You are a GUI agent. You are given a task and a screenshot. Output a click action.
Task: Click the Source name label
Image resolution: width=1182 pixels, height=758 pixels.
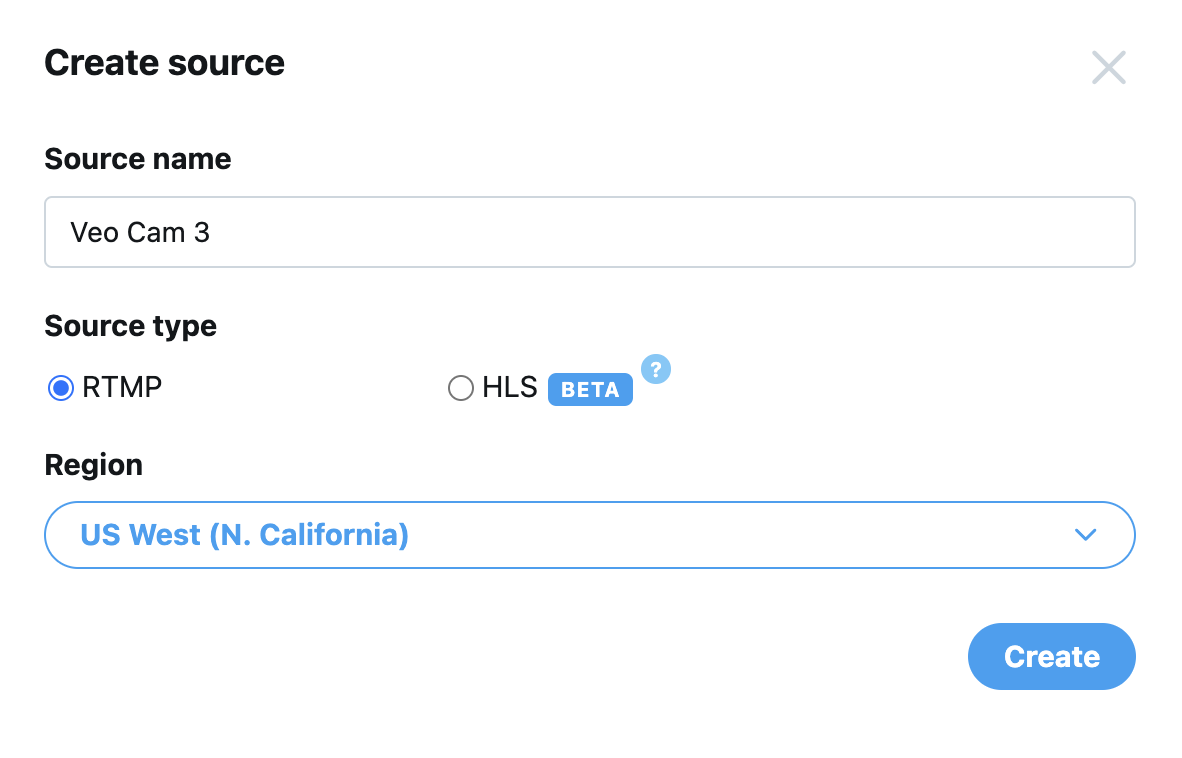(138, 159)
